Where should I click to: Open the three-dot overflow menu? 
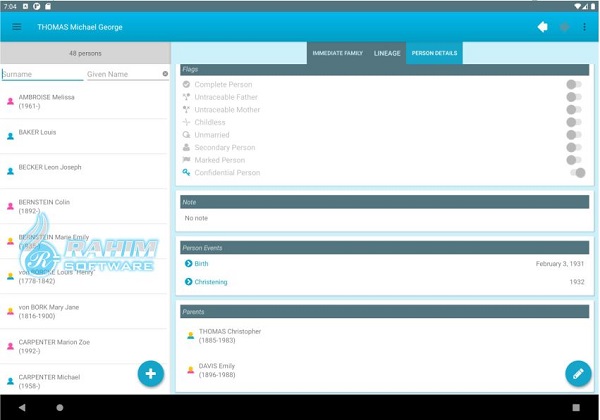click(584, 27)
